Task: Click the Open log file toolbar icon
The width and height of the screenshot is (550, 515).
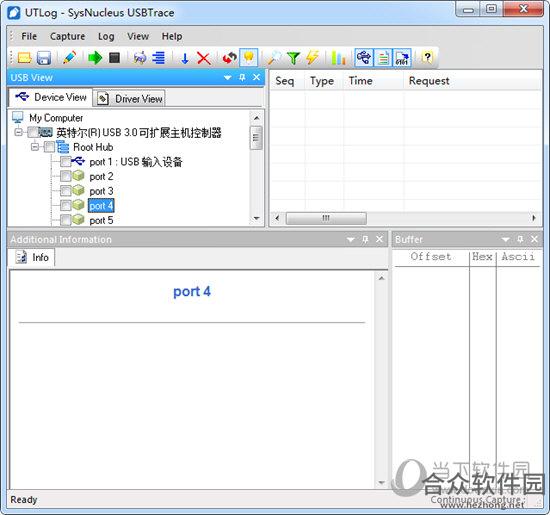Action: 24,58
